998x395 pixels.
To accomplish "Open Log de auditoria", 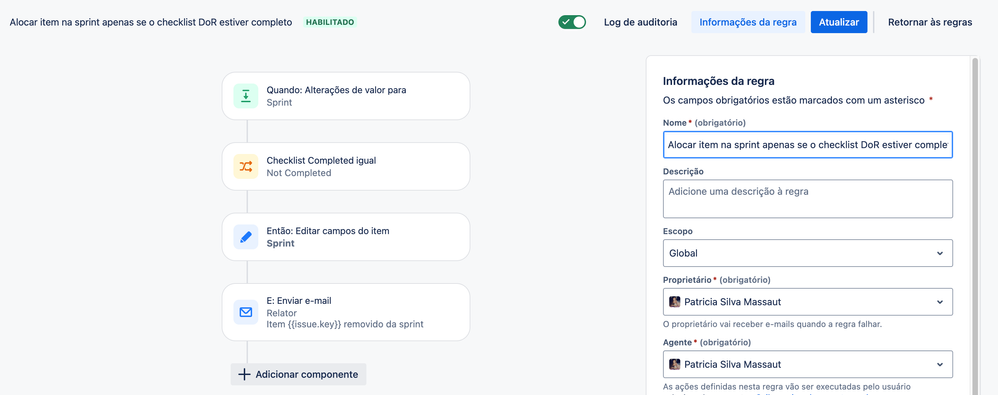I will click(x=640, y=22).
